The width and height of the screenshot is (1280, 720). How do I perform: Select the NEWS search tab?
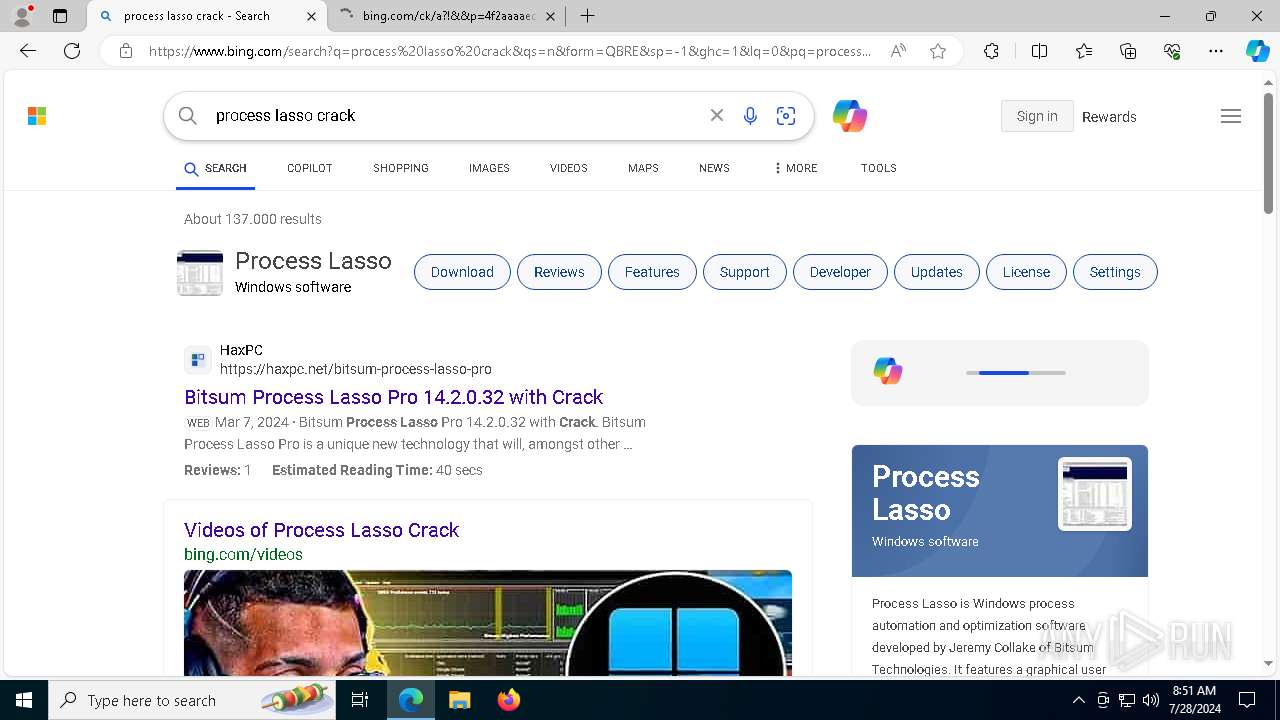pyautogui.click(x=714, y=168)
